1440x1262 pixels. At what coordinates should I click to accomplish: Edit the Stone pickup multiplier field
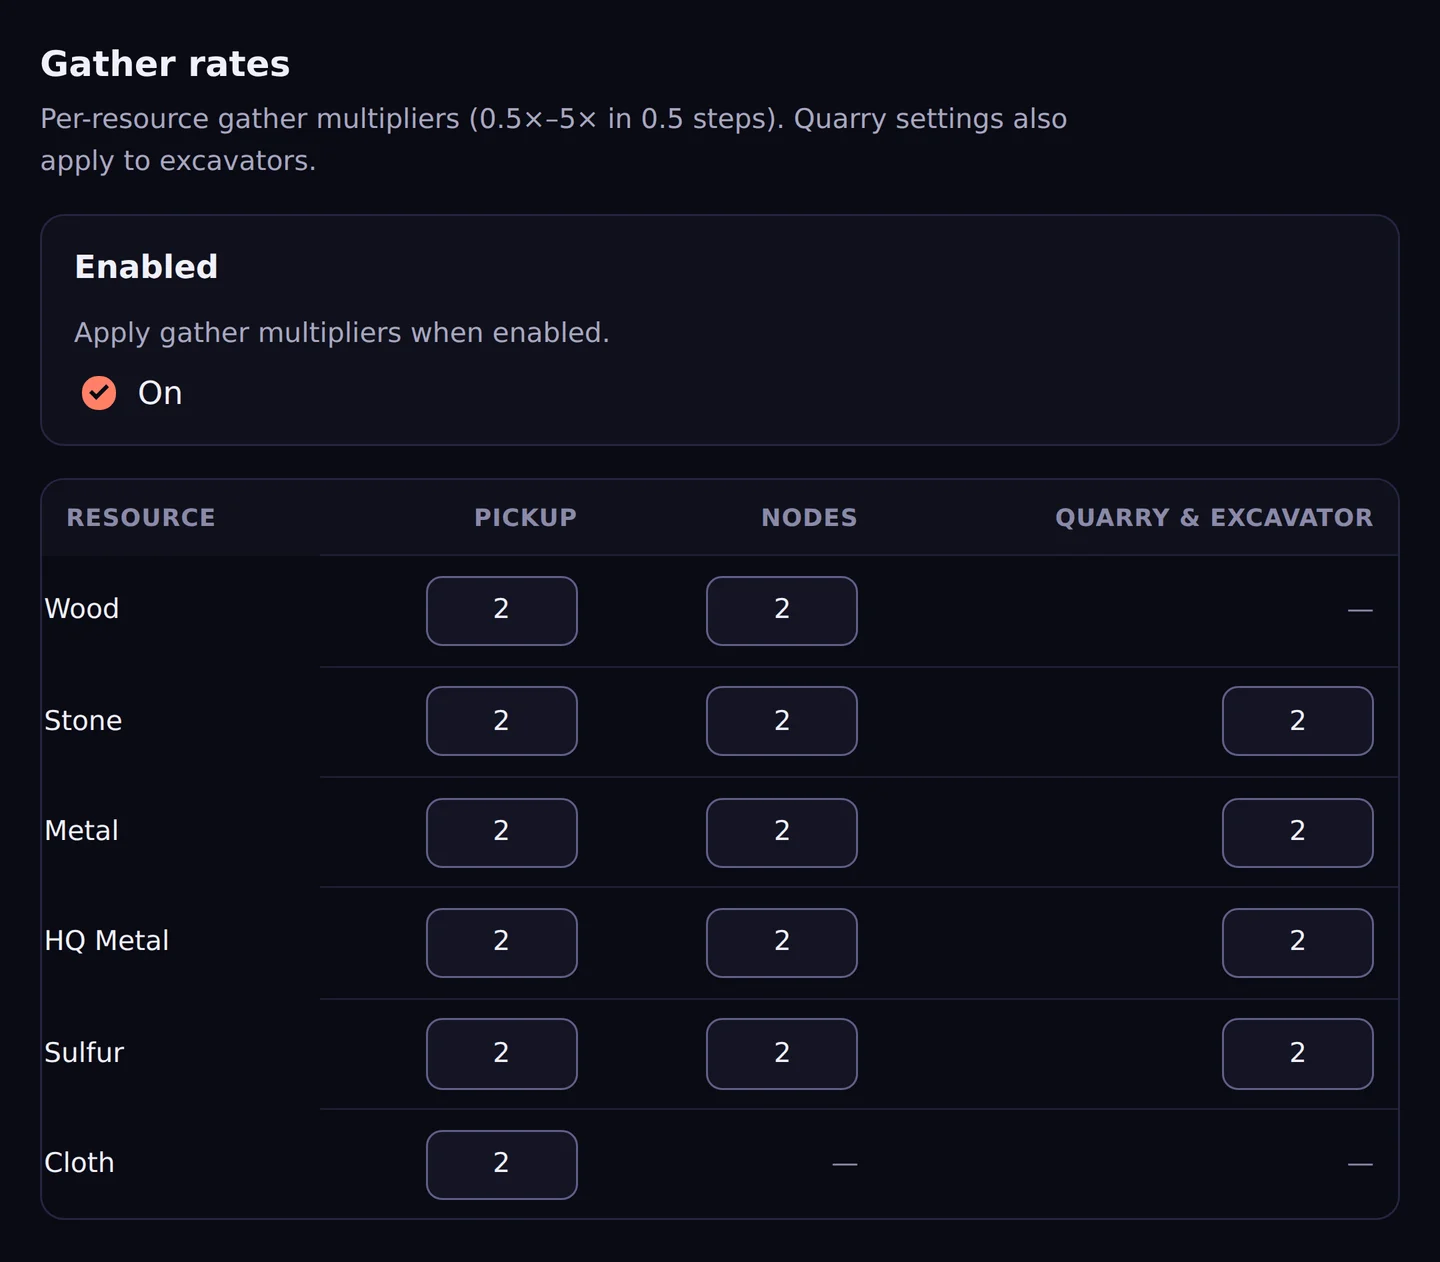pos(502,721)
